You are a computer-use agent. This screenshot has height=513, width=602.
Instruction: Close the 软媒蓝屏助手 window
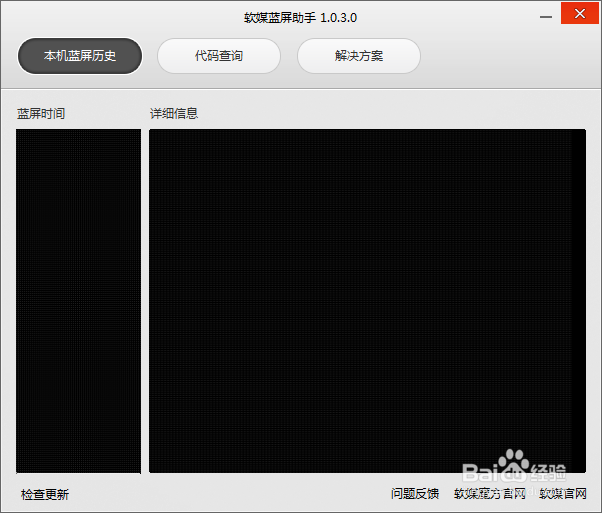579,13
